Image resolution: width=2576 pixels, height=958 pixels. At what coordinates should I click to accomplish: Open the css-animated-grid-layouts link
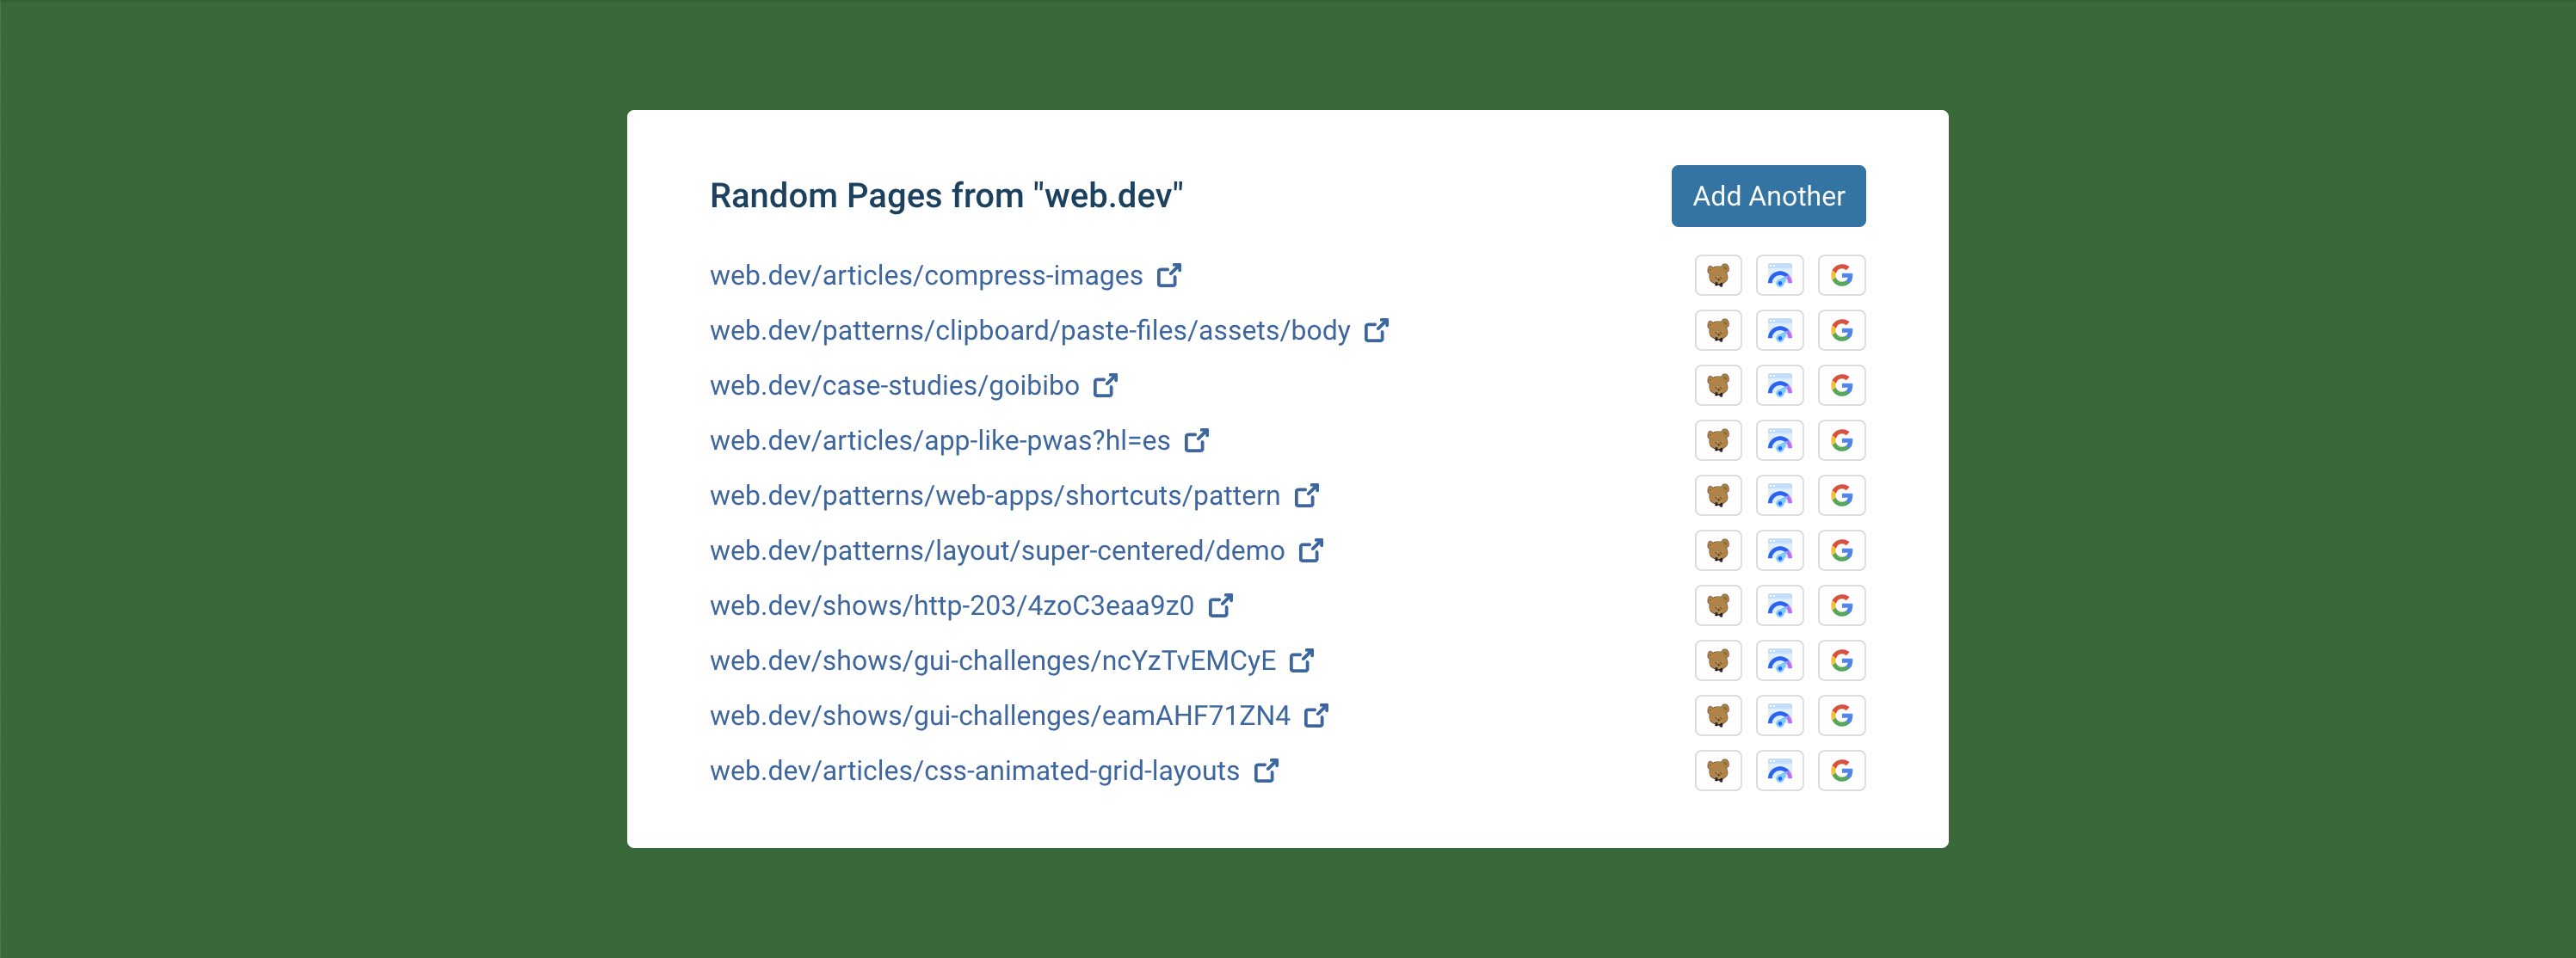(994, 770)
